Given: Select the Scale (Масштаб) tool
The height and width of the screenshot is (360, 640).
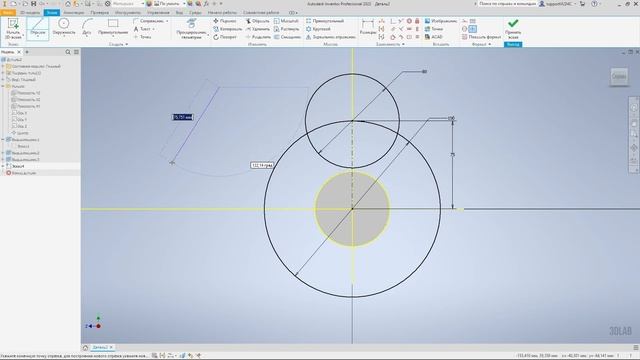Looking at the screenshot, I should pyautogui.click(x=286, y=21).
